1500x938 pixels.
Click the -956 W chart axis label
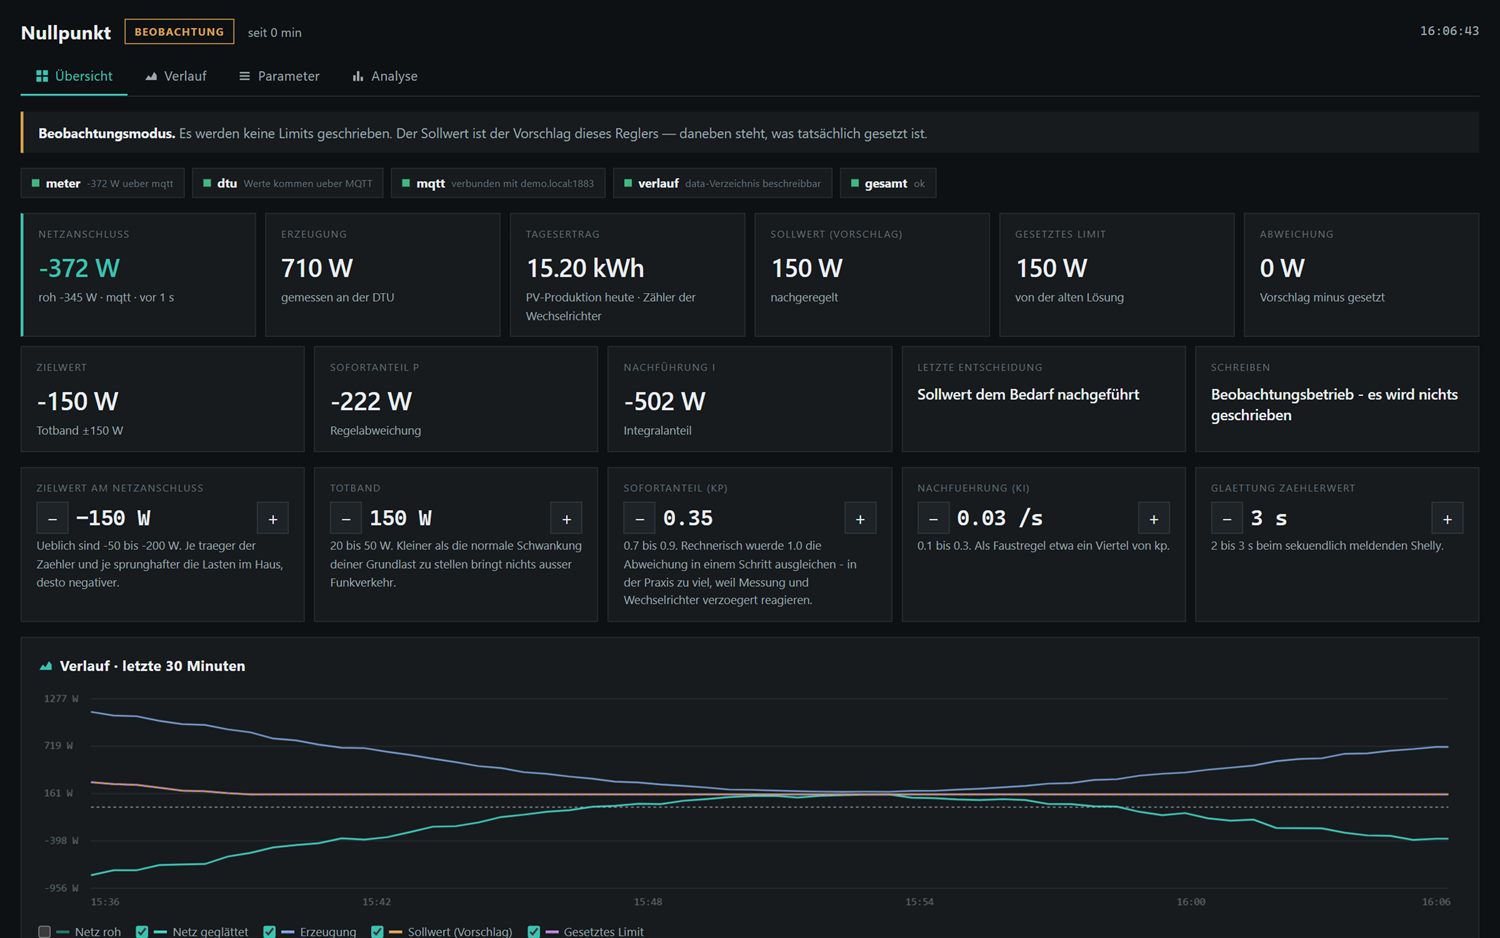click(61, 888)
